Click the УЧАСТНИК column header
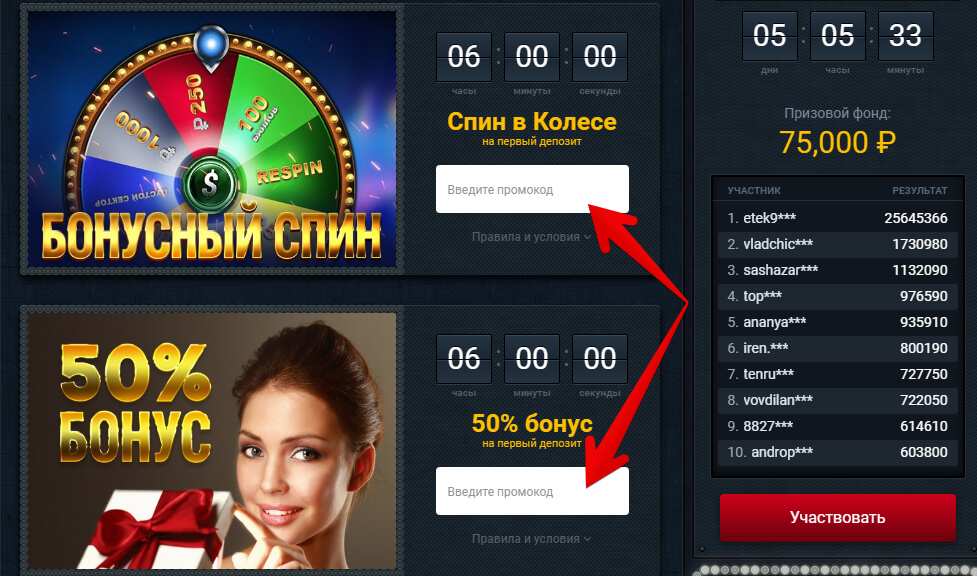Screen dimensions: 977x576 [754, 190]
